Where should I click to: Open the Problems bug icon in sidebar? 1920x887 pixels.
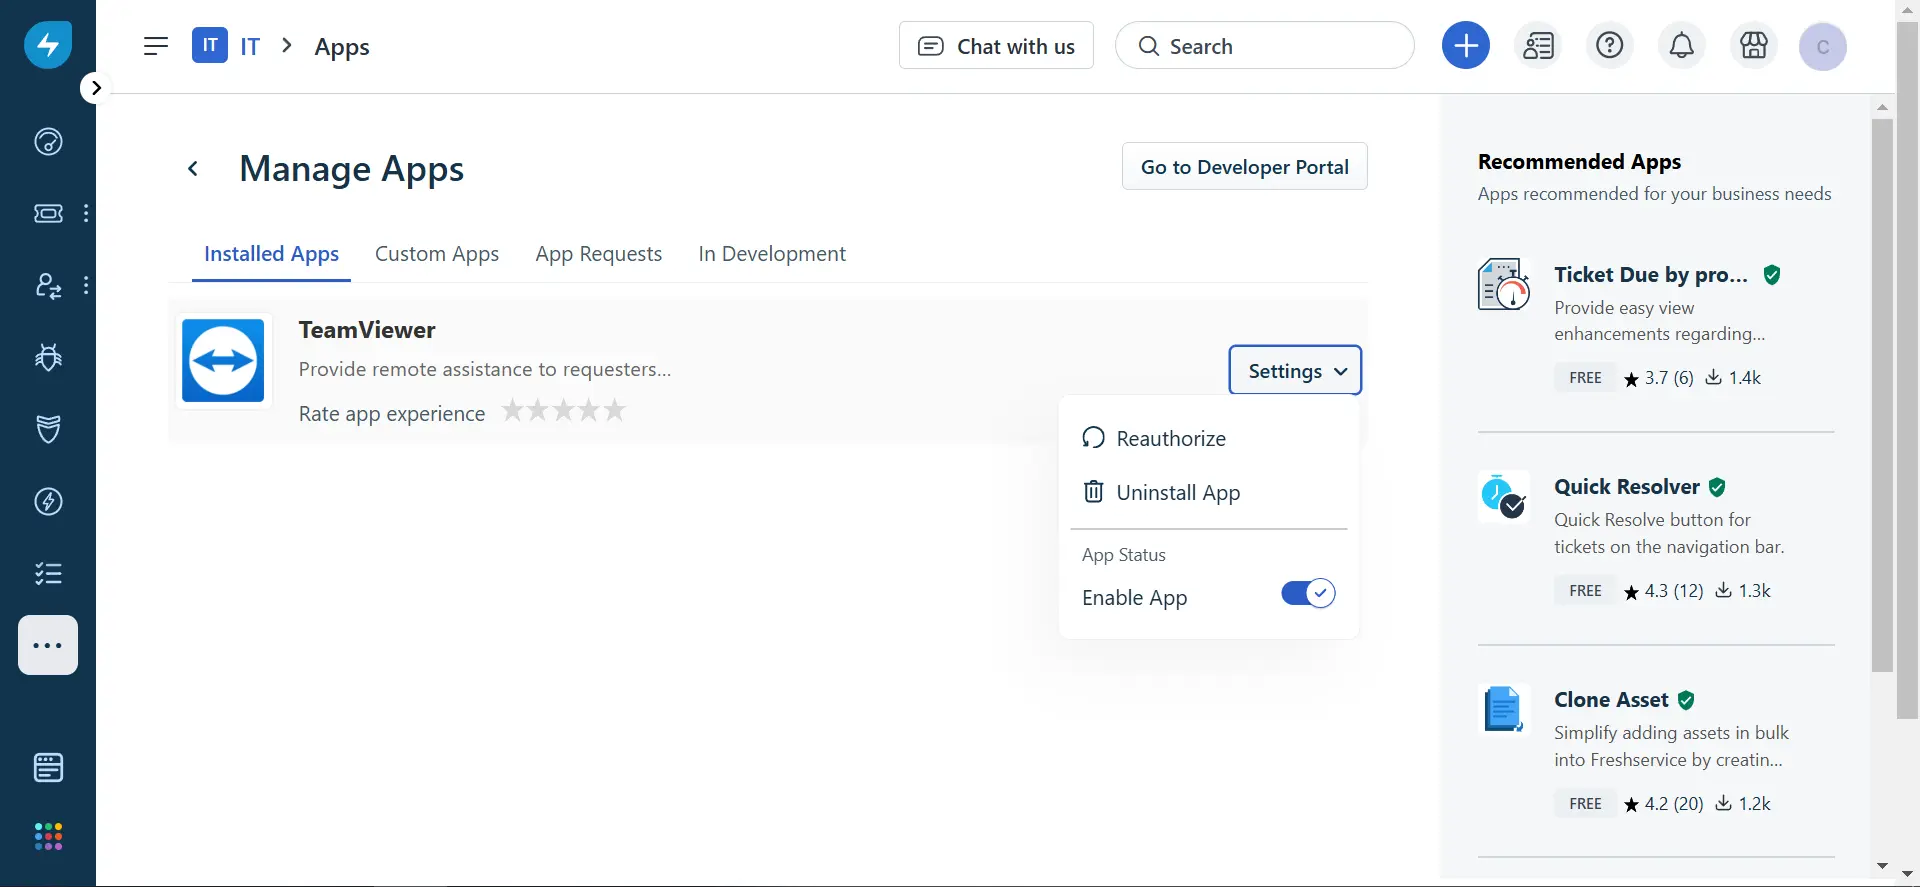[48, 357]
